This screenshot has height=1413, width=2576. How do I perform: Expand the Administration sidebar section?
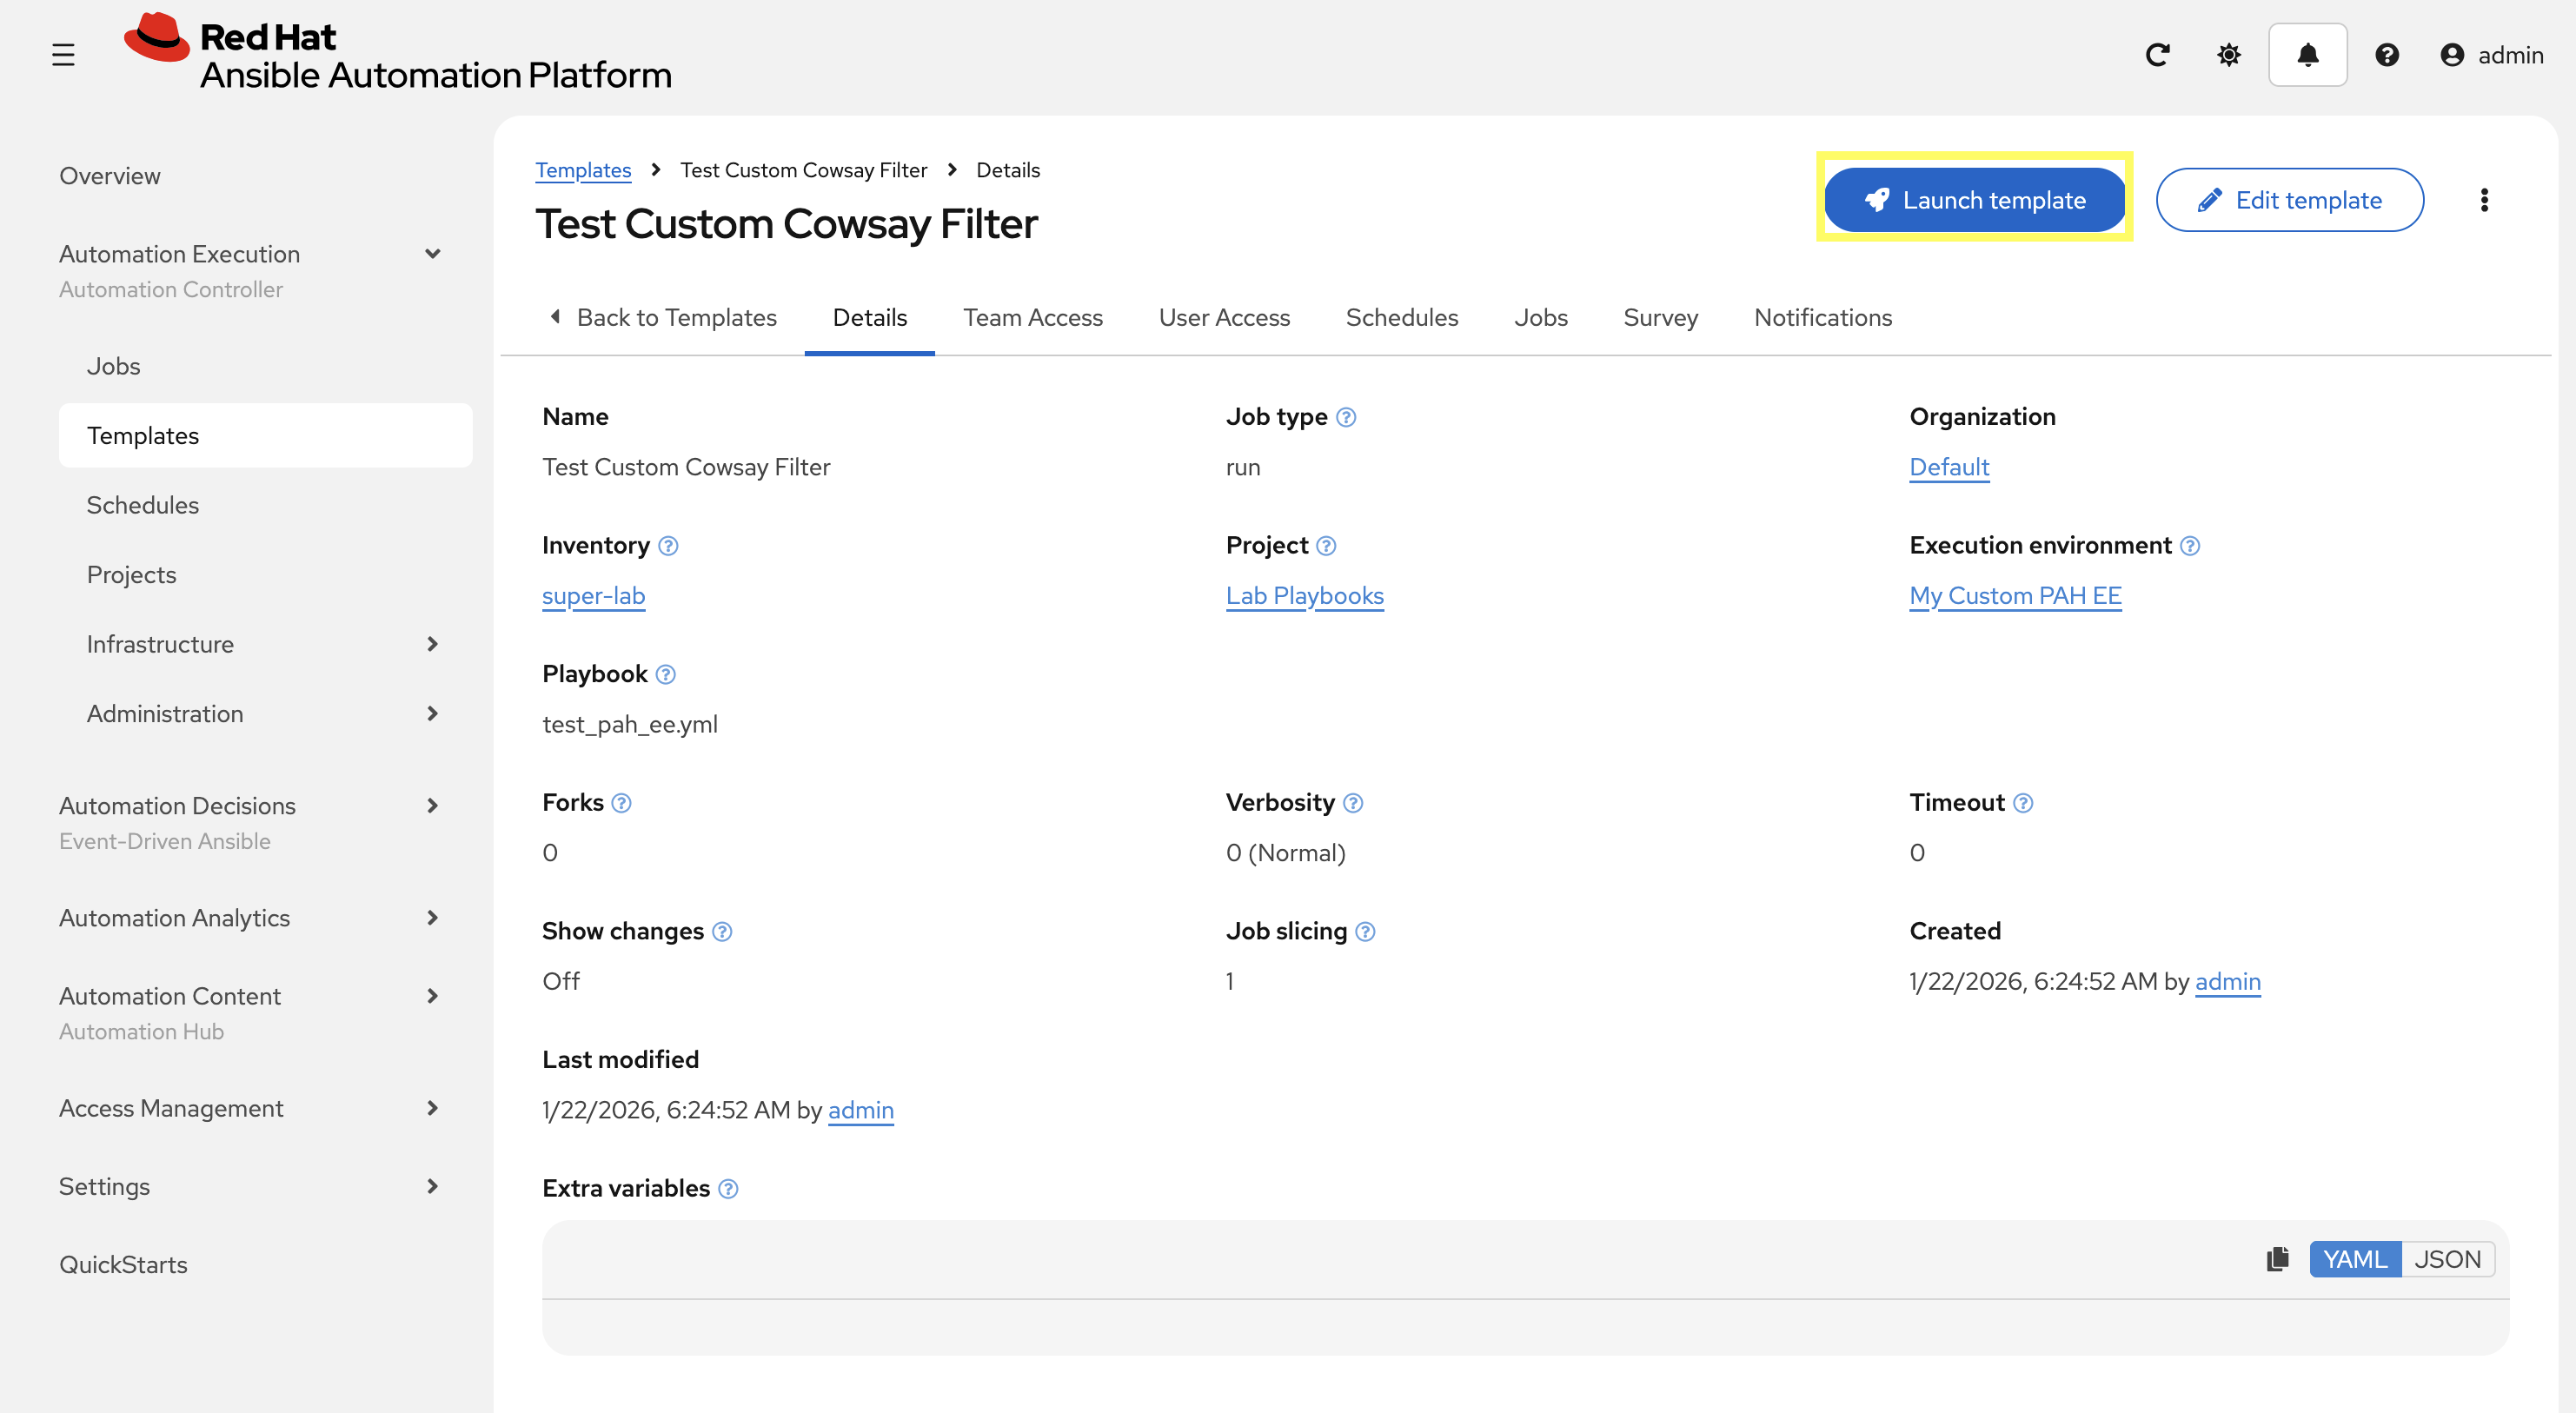pos(432,713)
